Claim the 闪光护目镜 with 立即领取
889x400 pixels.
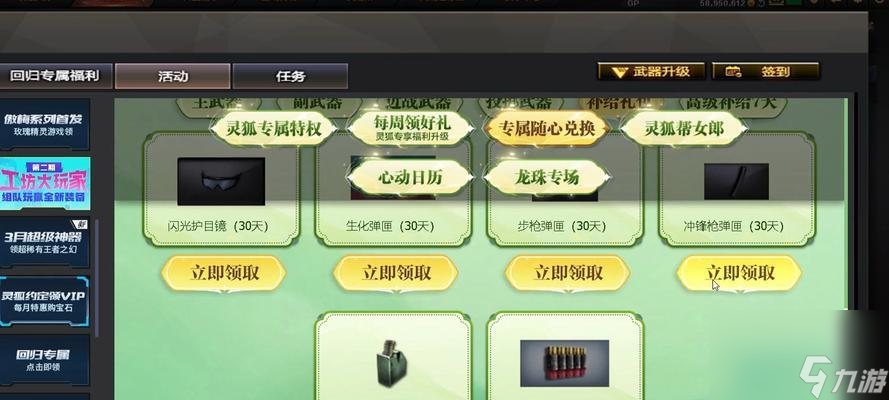(x=223, y=273)
